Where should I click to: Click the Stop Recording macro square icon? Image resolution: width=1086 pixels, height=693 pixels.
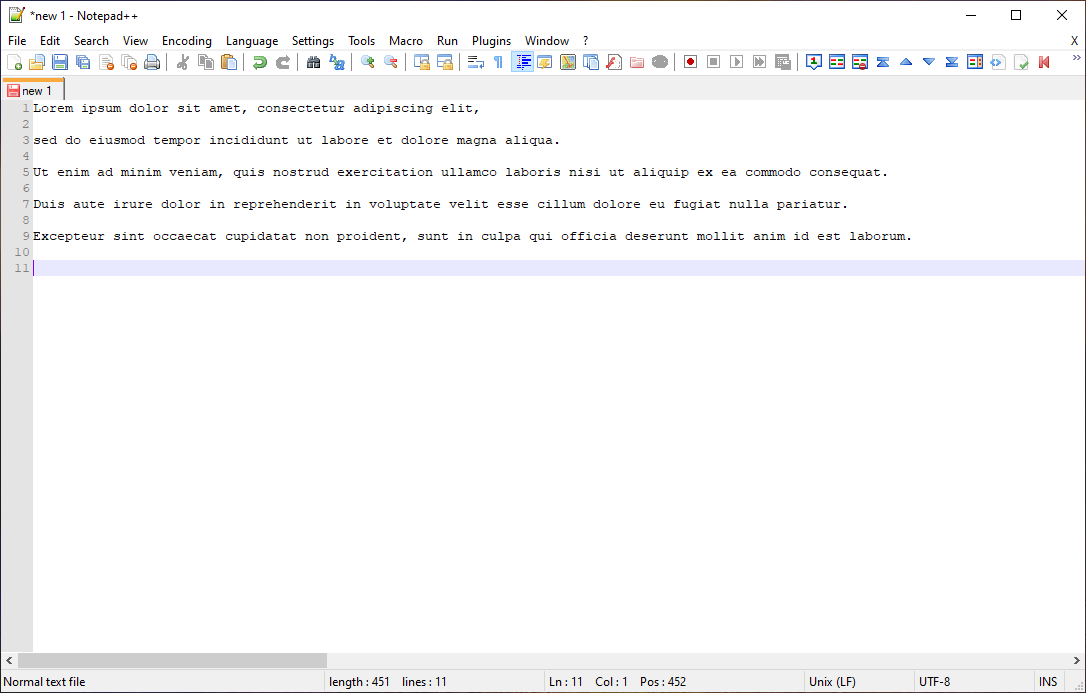tap(713, 62)
